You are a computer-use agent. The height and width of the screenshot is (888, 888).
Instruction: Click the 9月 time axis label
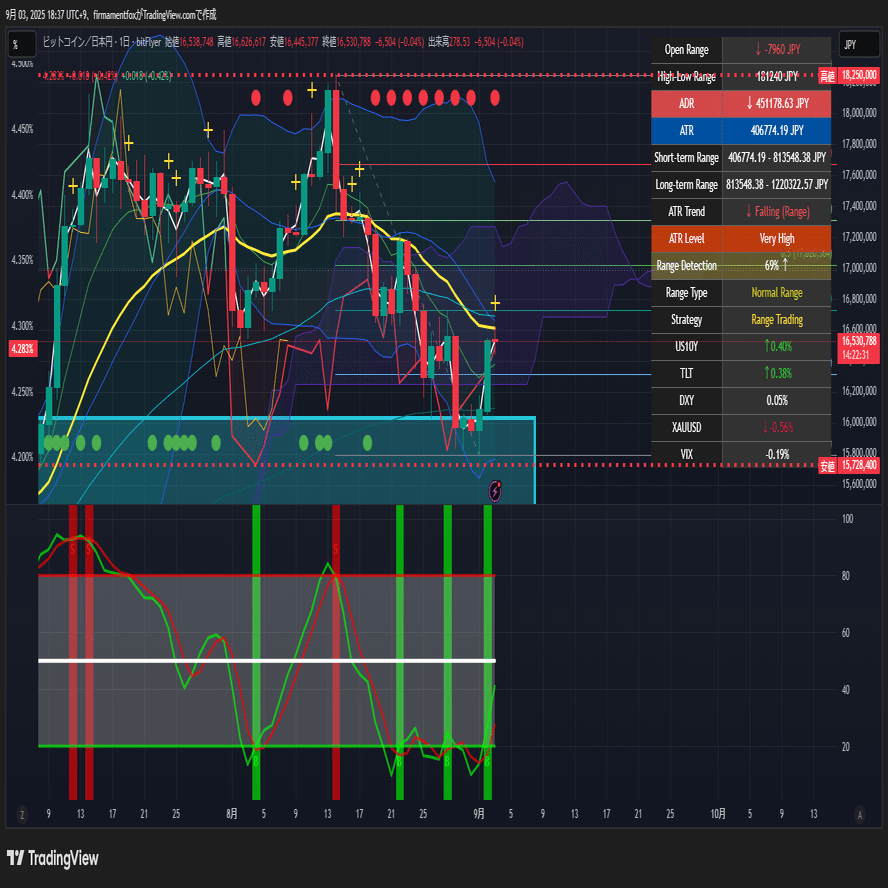pyautogui.click(x=479, y=814)
